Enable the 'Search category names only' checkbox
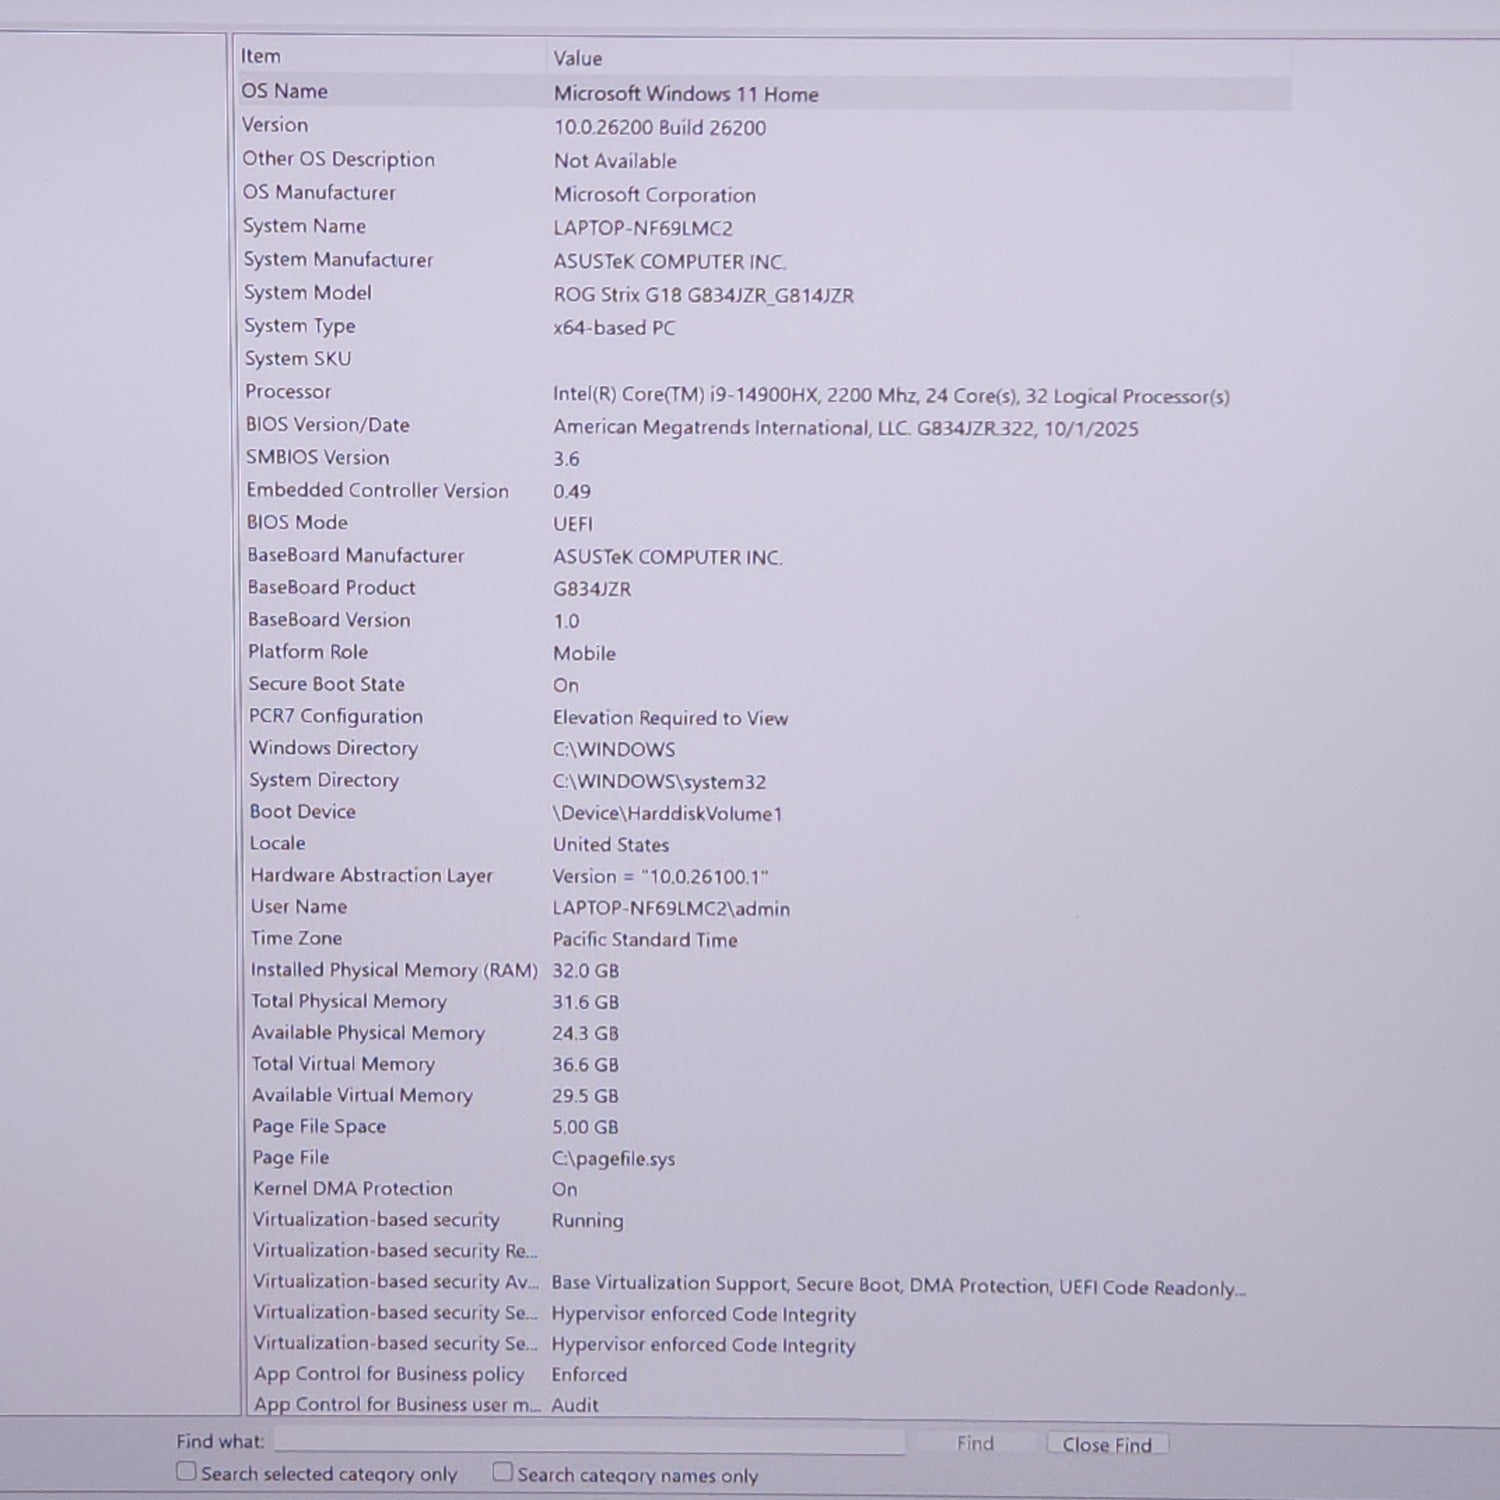 click(503, 1472)
